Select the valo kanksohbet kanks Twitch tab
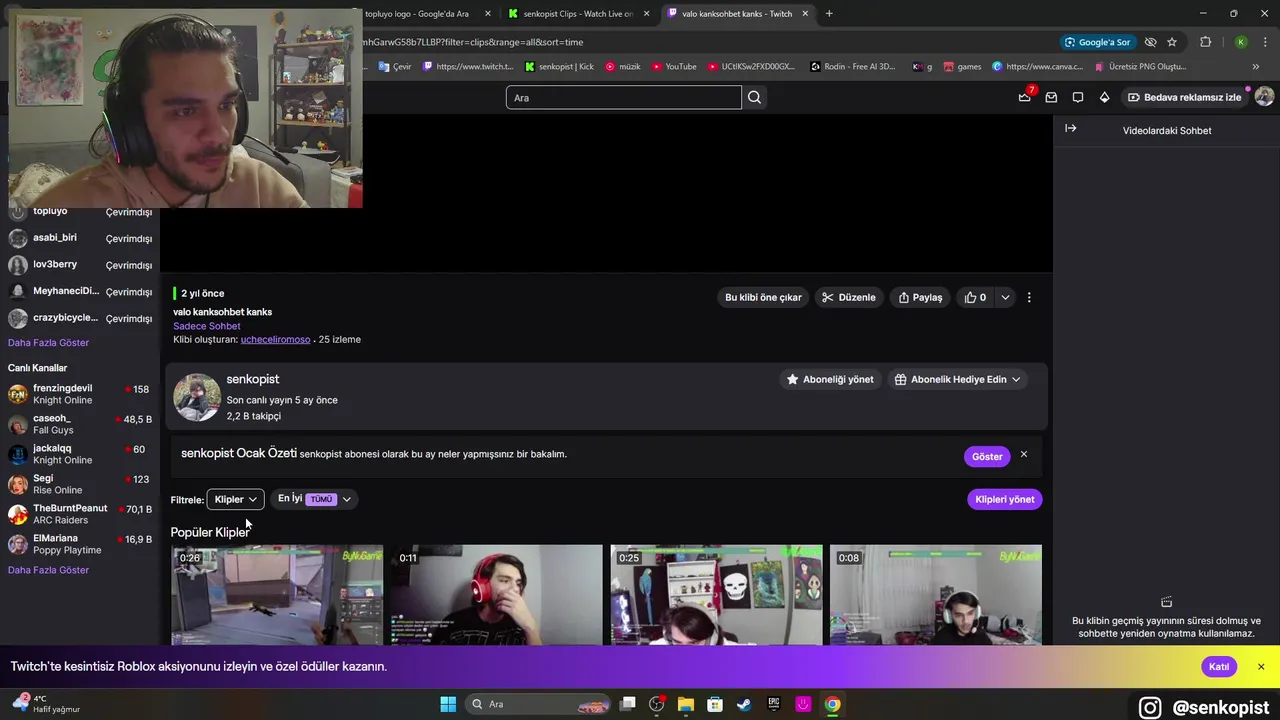 tap(738, 14)
